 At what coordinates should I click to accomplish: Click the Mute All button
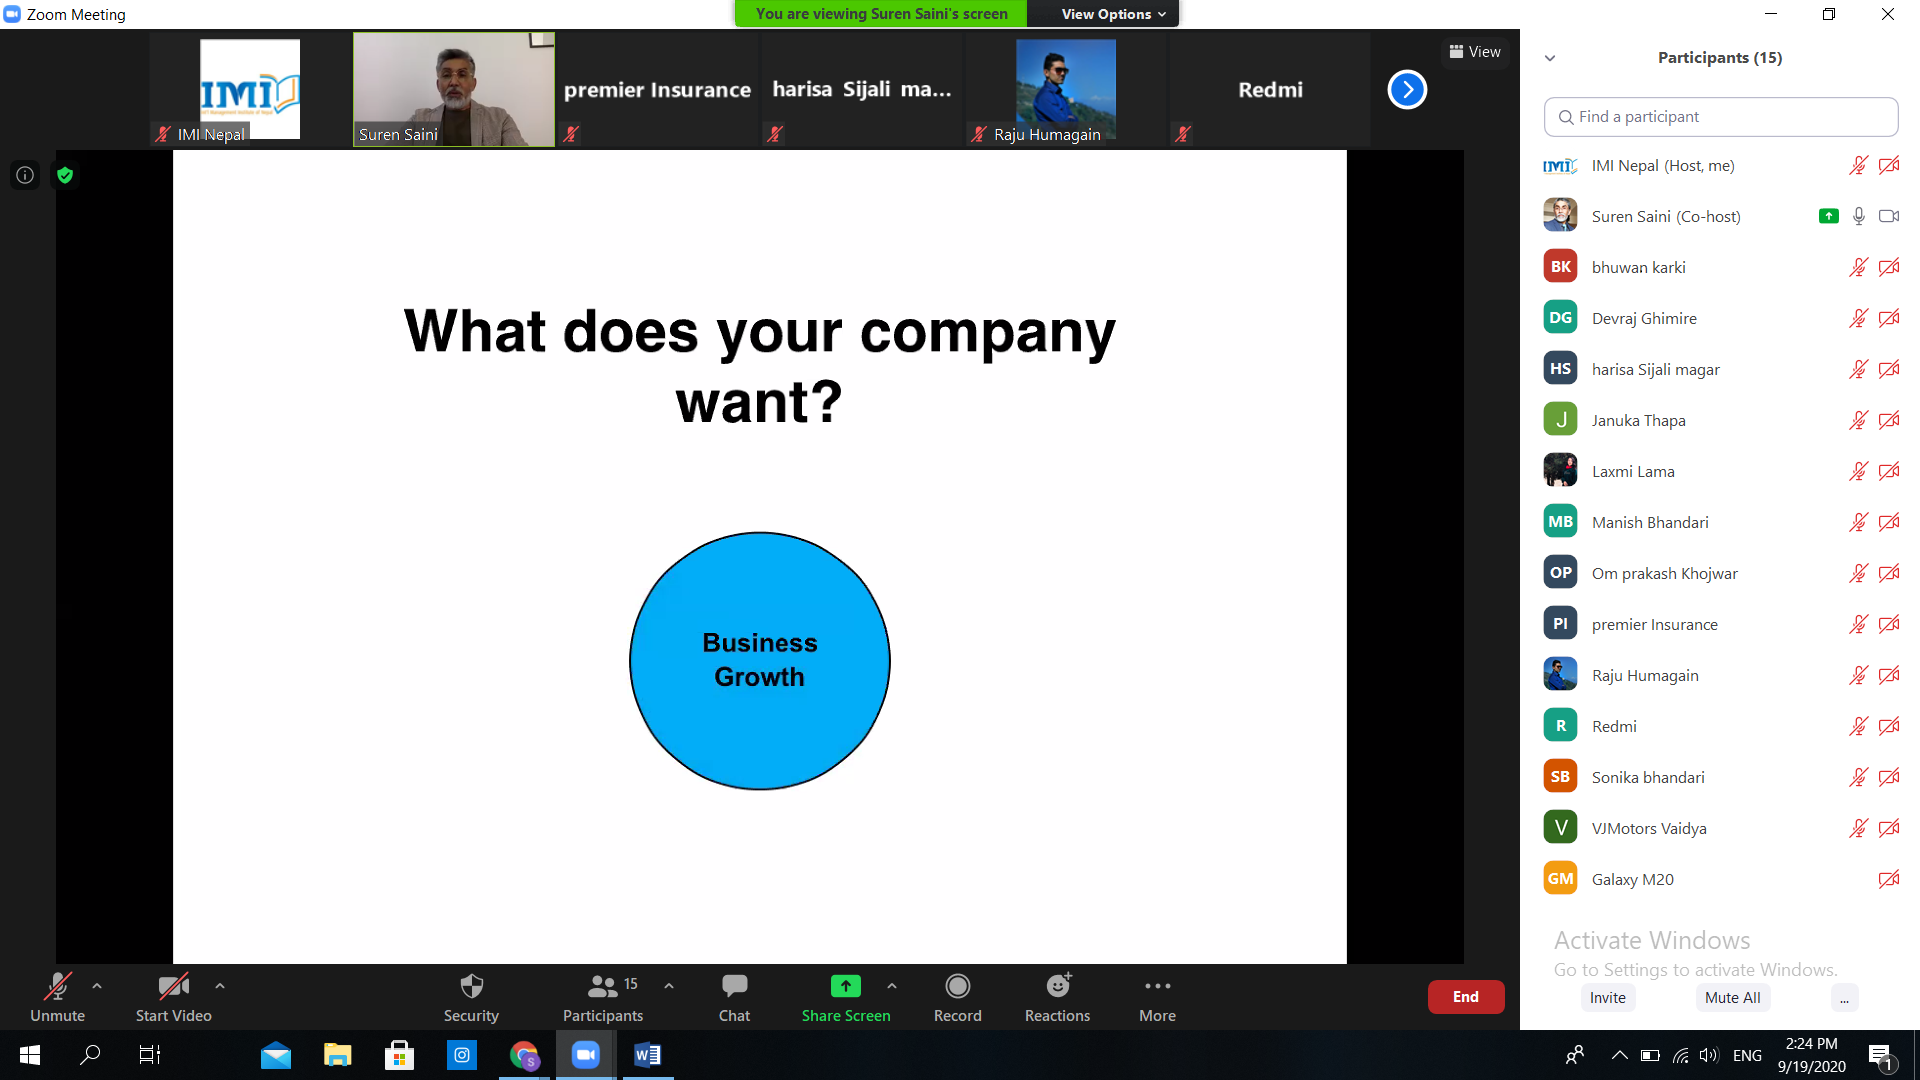click(1732, 997)
